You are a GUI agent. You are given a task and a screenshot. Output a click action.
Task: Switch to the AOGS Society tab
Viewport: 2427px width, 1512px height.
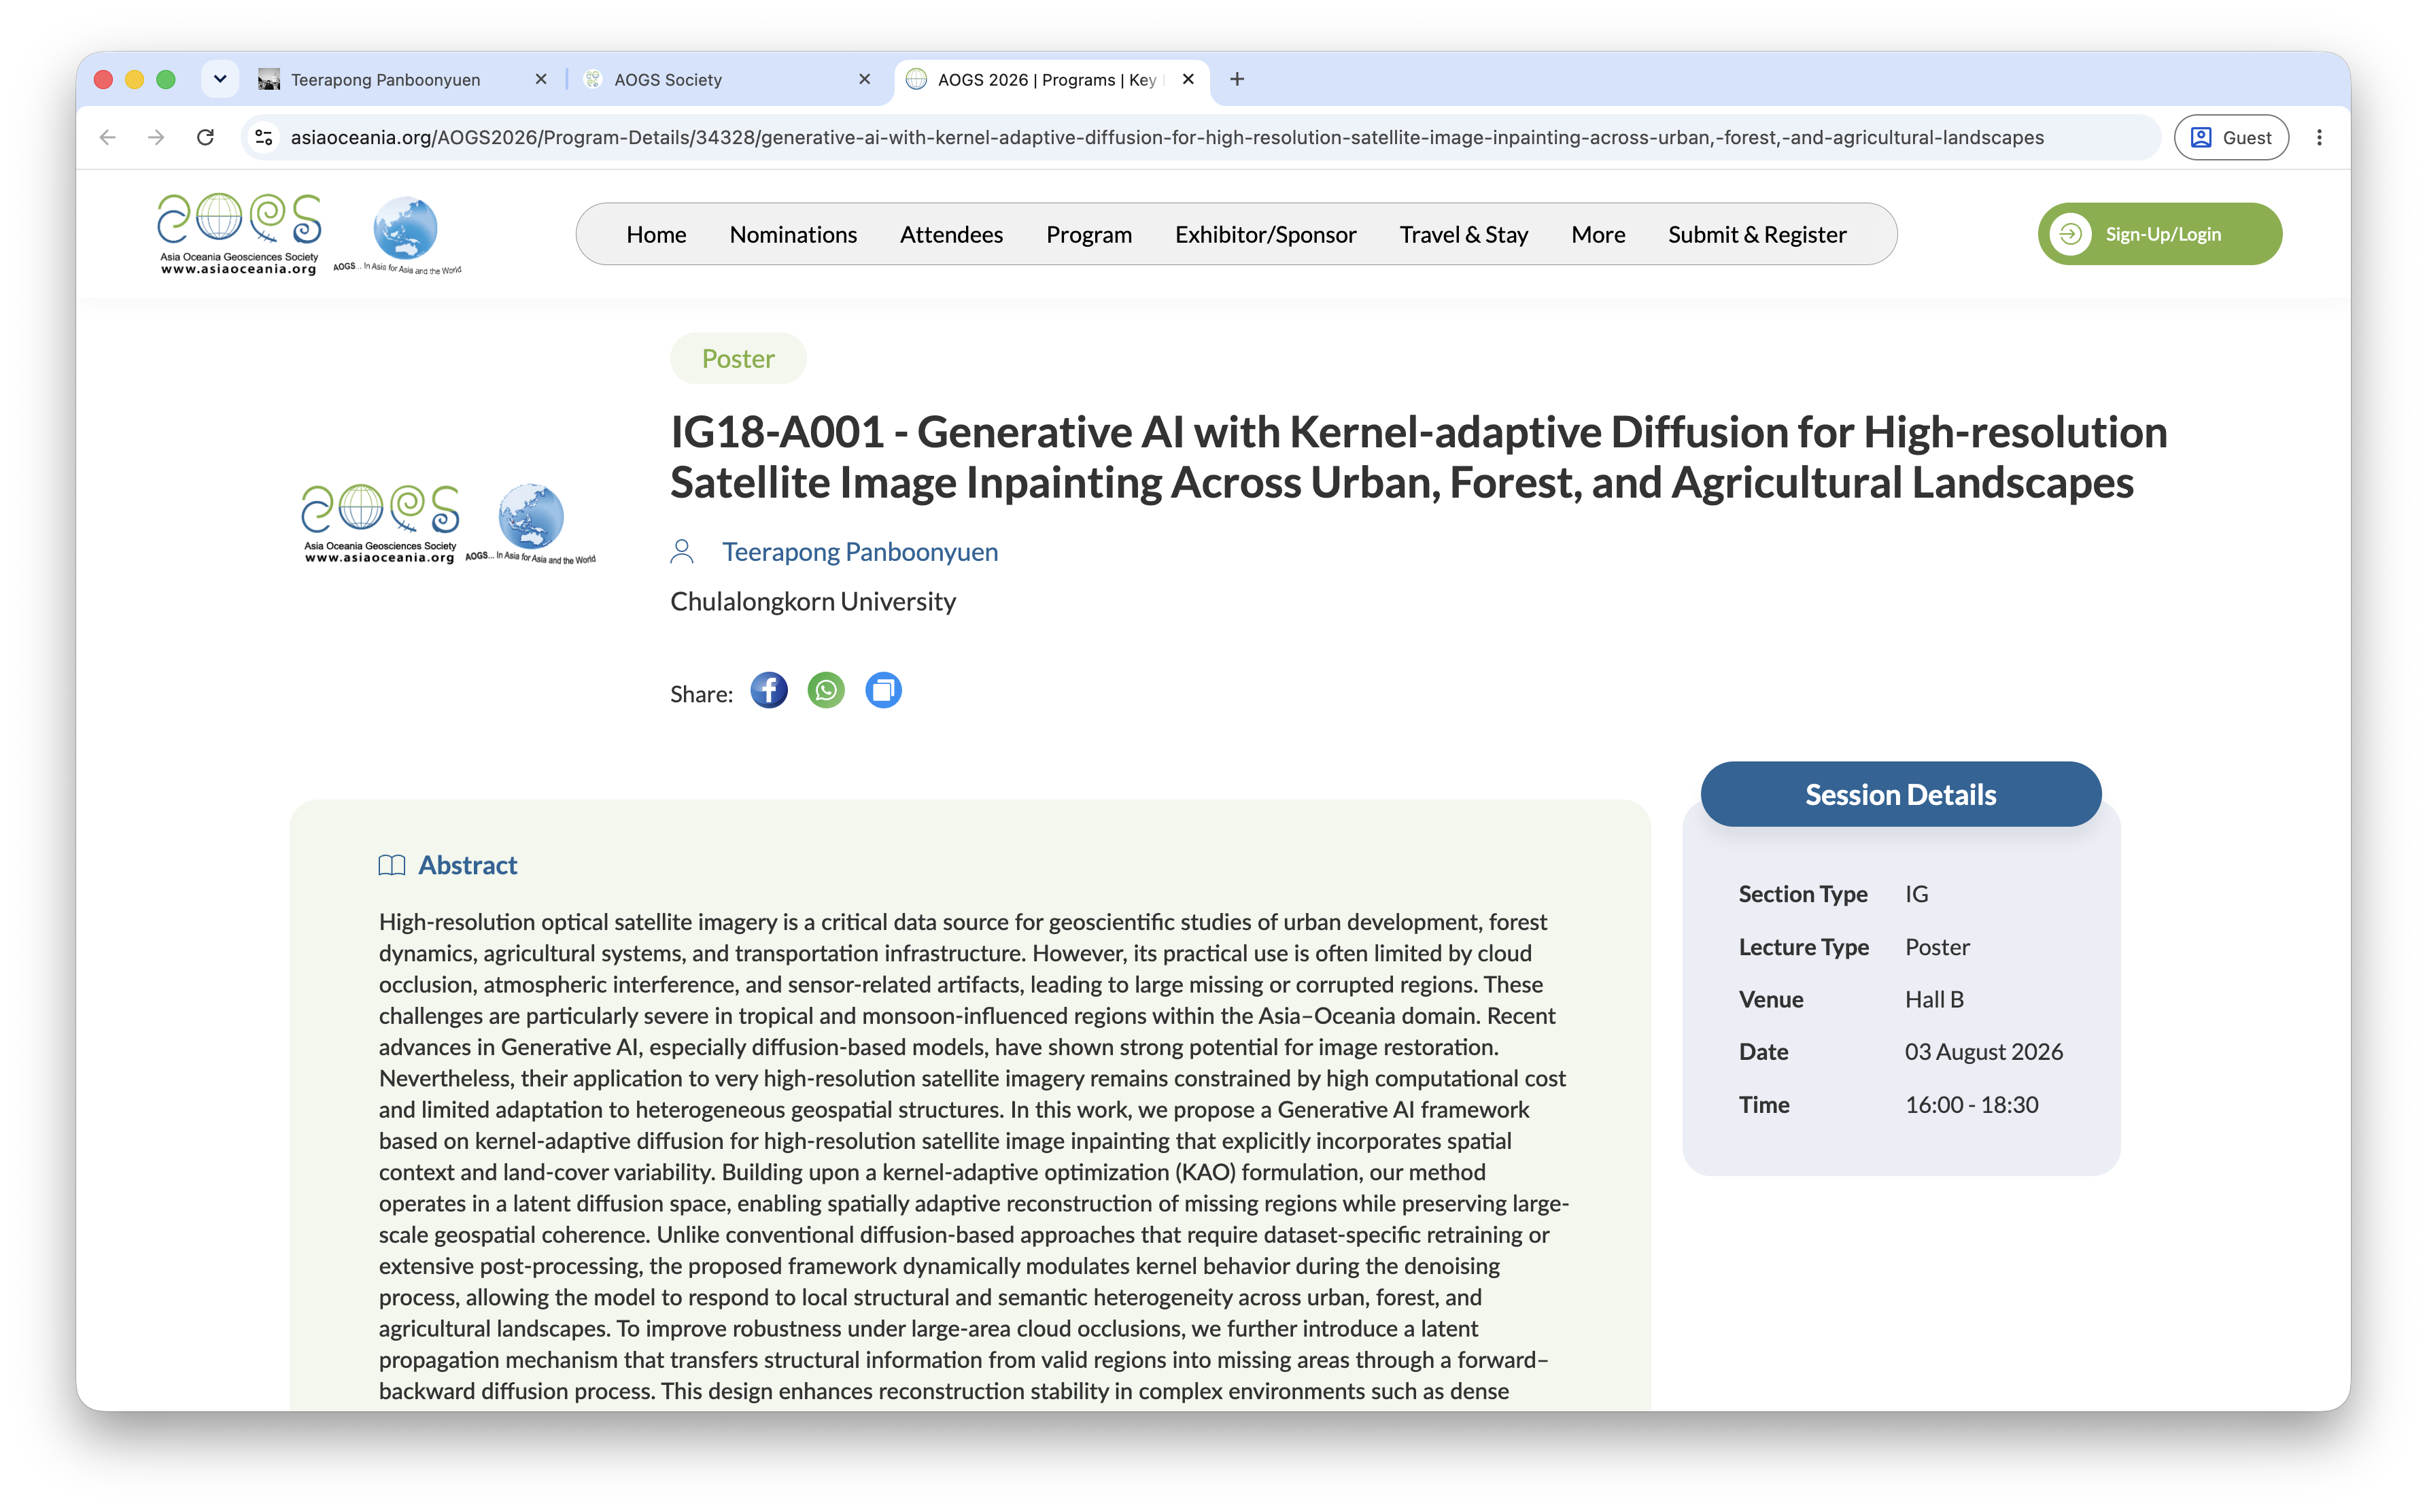tap(728, 79)
